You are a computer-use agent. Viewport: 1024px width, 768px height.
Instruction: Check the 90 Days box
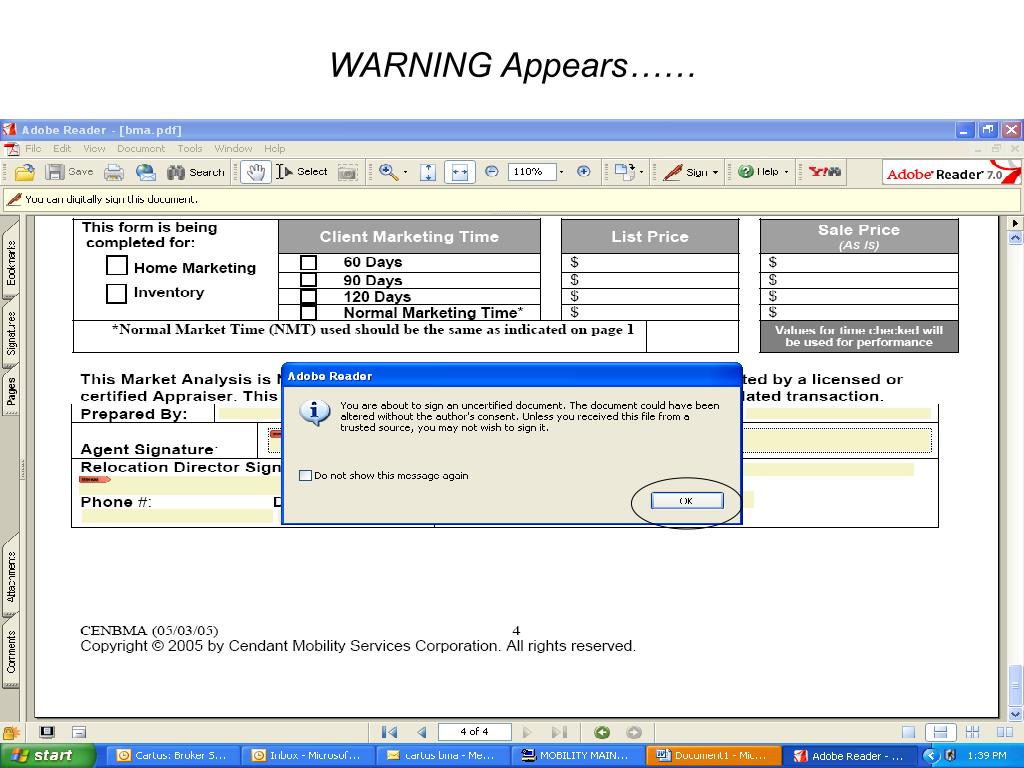(x=308, y=280)
